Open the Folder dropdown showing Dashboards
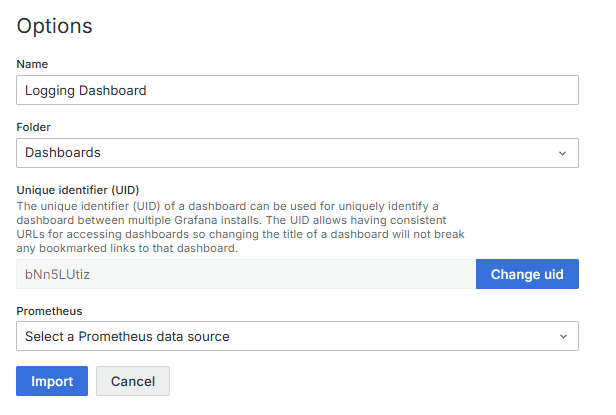 tap(297, 153)
